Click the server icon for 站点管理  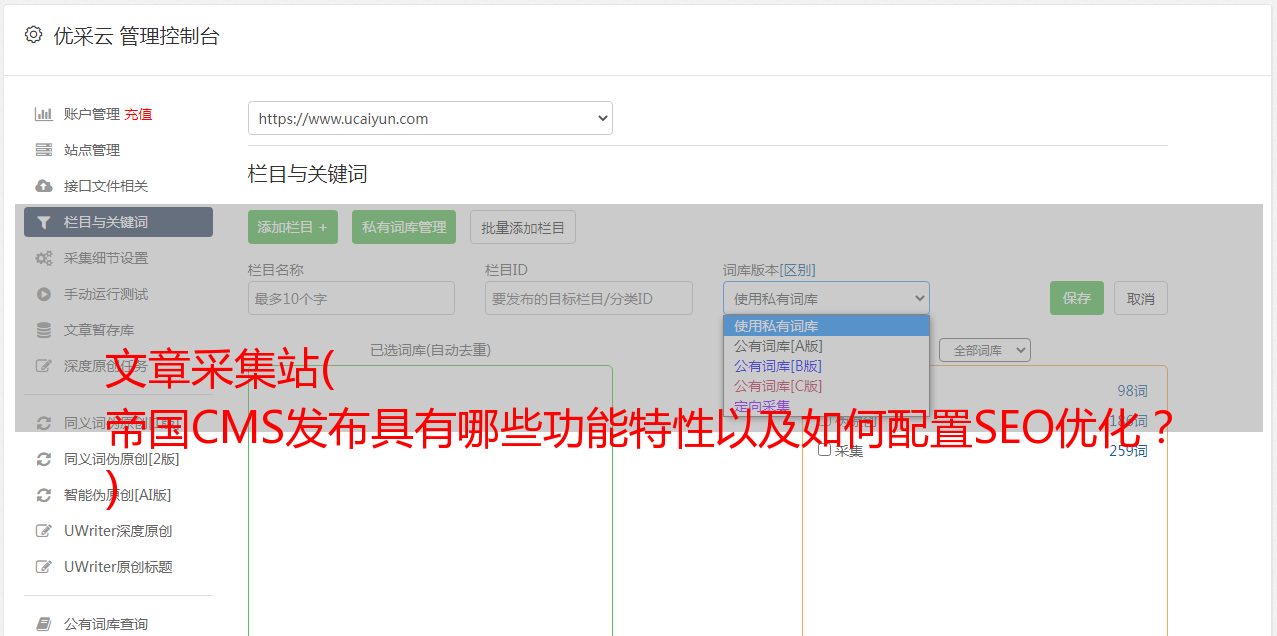[43, 150]
